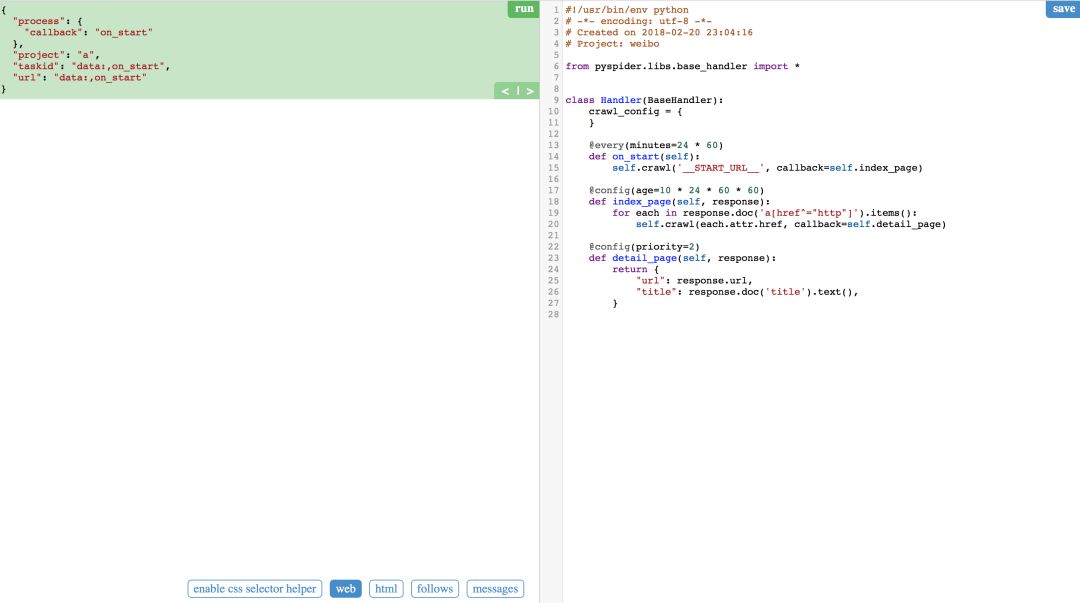The width and height of the screenshot is (1080, 603).
Task: Click the encoding: utf-8 comment line
Action: [638, 21]
